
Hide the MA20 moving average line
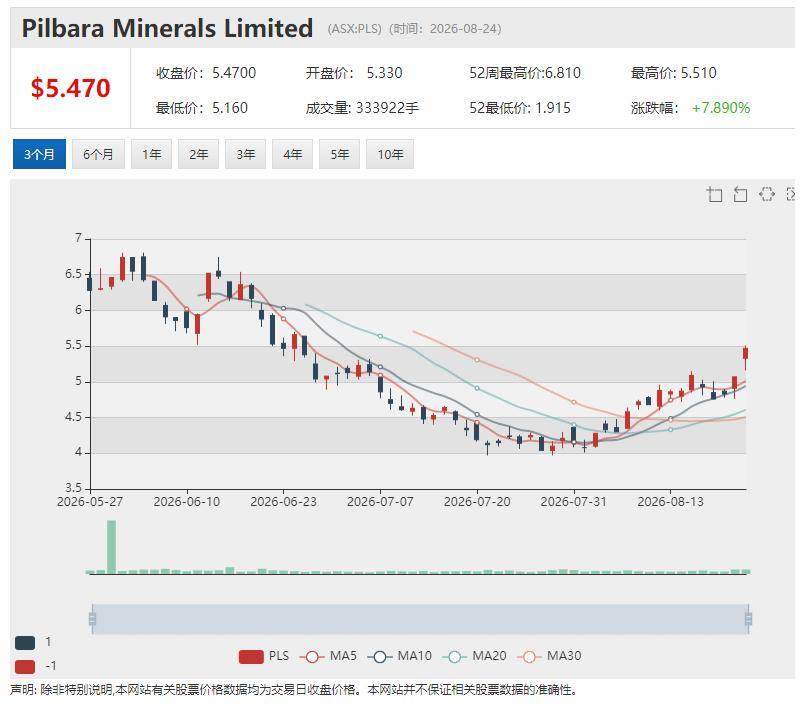(x=474, y=656)
